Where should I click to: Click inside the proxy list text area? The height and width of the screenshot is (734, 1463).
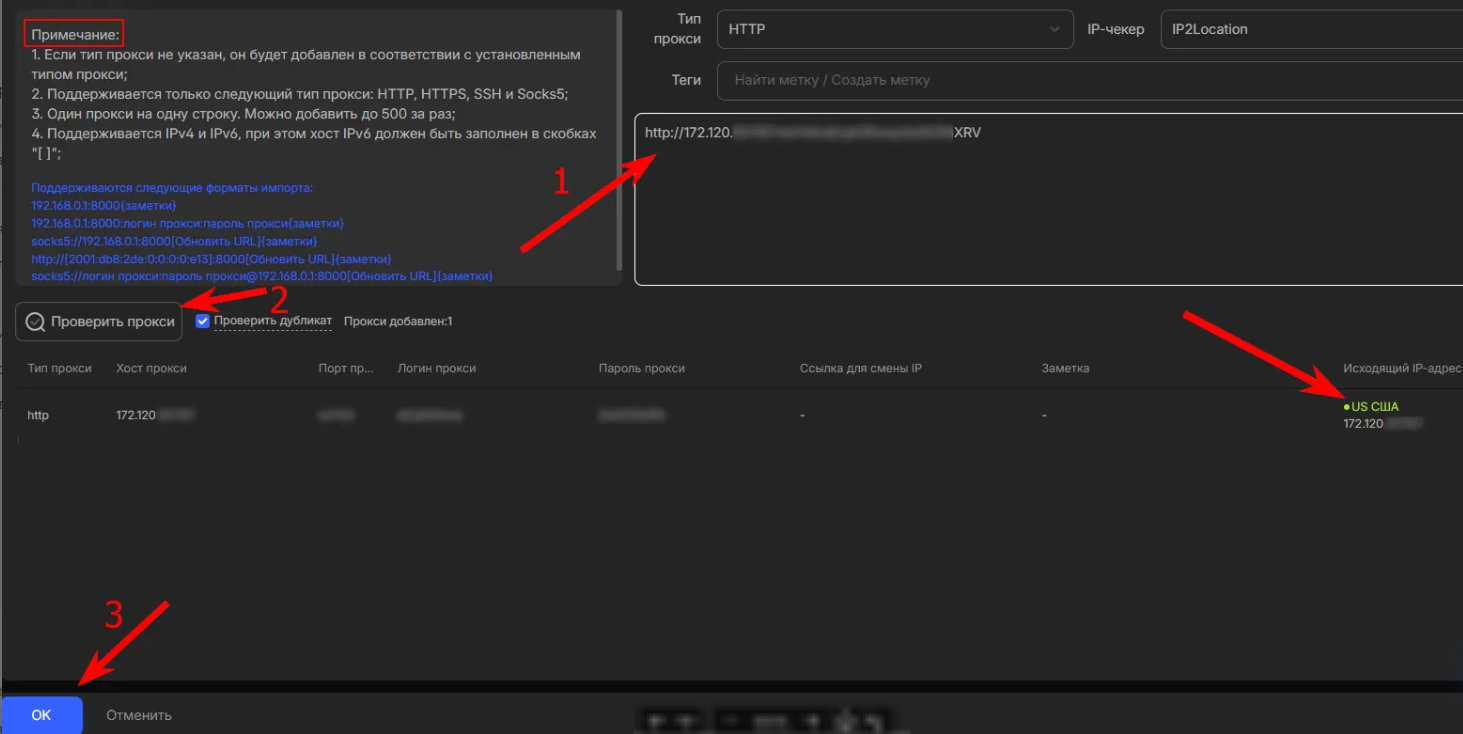click(x=1047, y=210)
